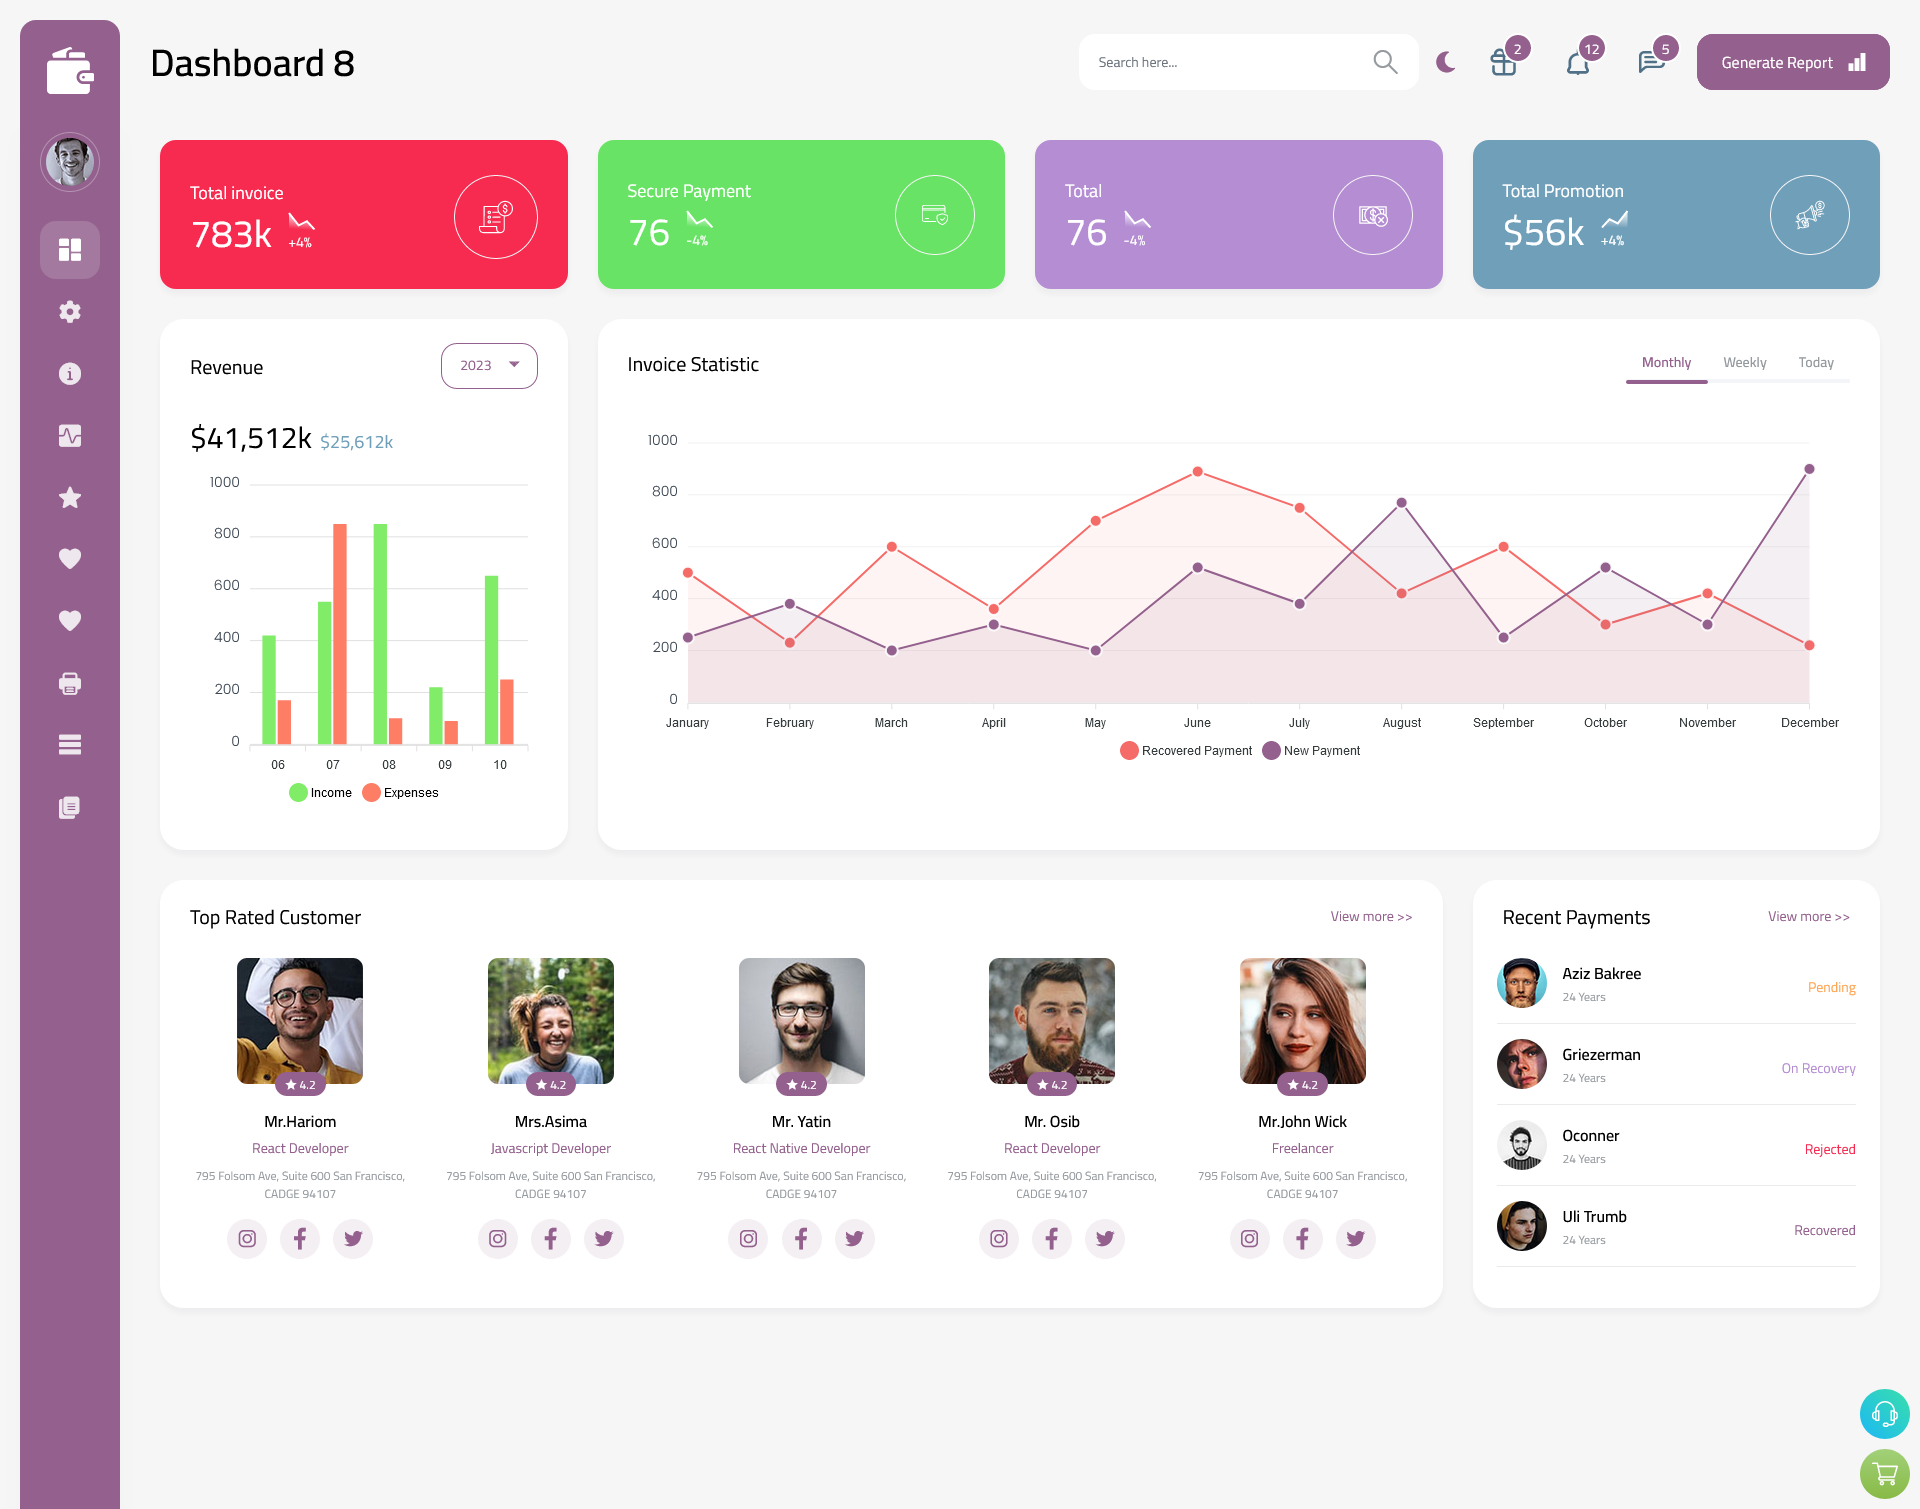
Task: Click the notifications bell icon
Action: 1577,62
